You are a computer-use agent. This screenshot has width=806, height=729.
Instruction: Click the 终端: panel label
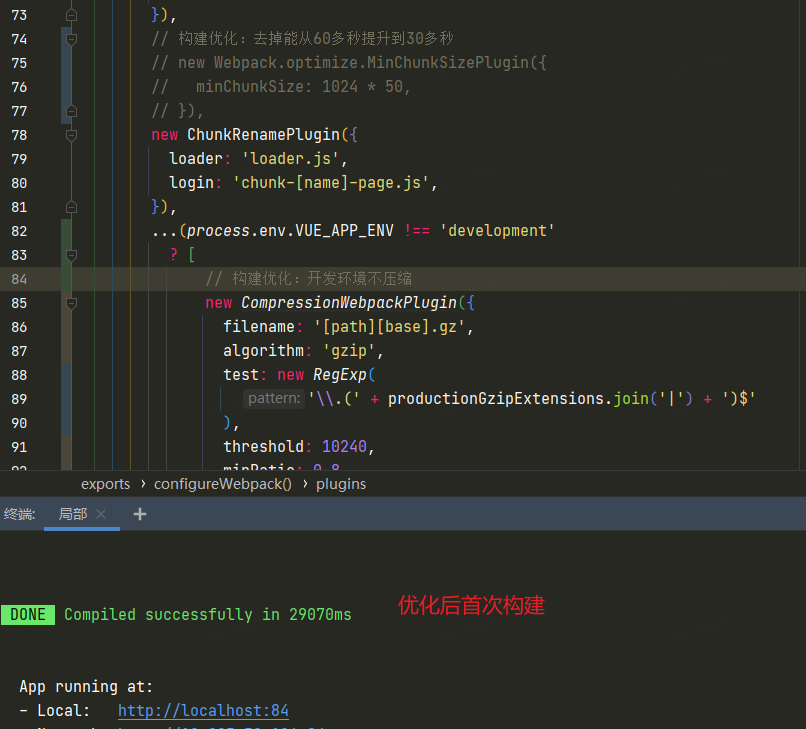point(20,514)
